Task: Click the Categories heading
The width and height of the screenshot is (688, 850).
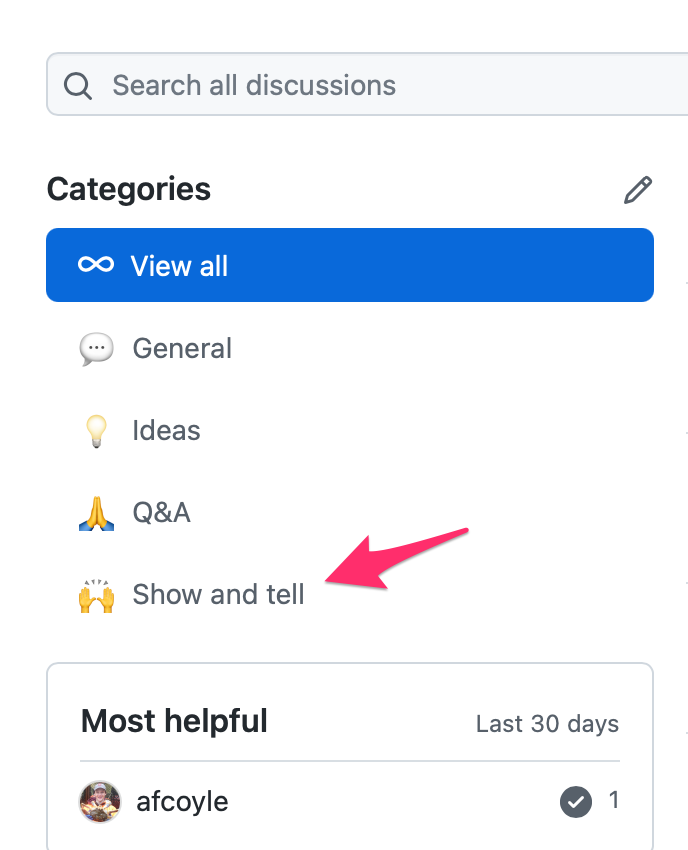Action: click(x=128, y=189)
